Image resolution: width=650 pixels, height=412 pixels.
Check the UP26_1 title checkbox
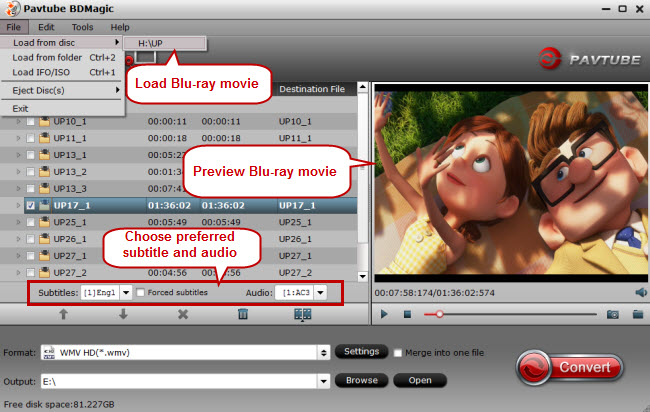coord(30,239)
